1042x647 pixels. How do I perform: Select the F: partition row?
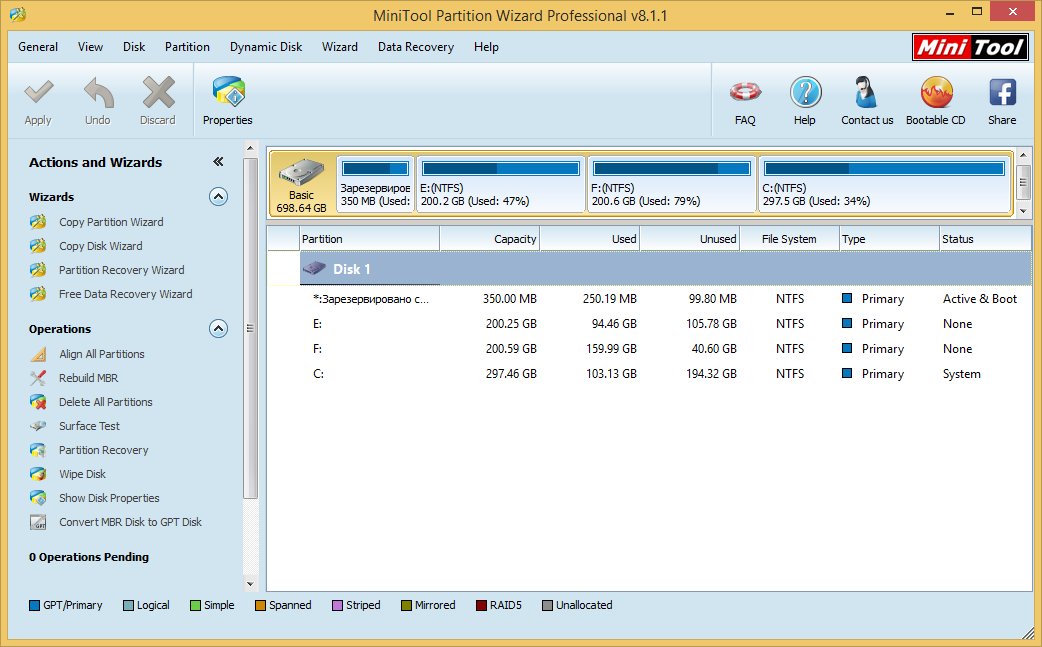point(649,349)
